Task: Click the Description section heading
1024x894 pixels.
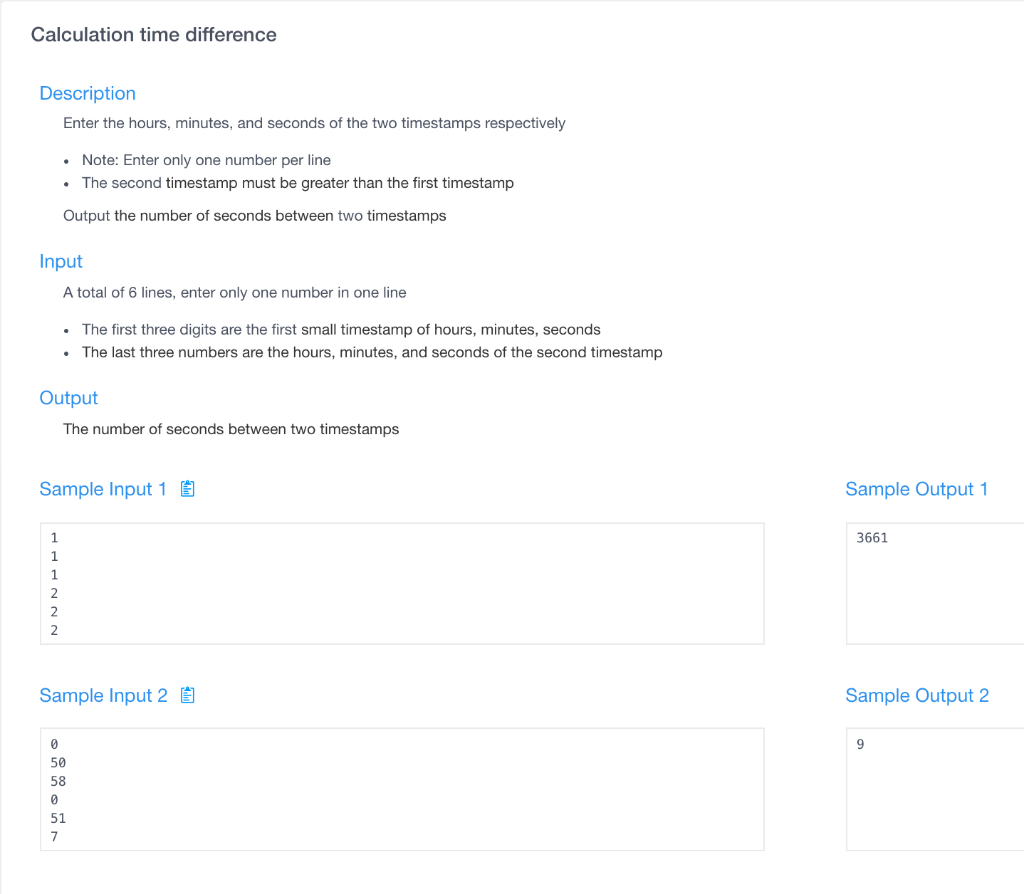Action: coord(88,93)
